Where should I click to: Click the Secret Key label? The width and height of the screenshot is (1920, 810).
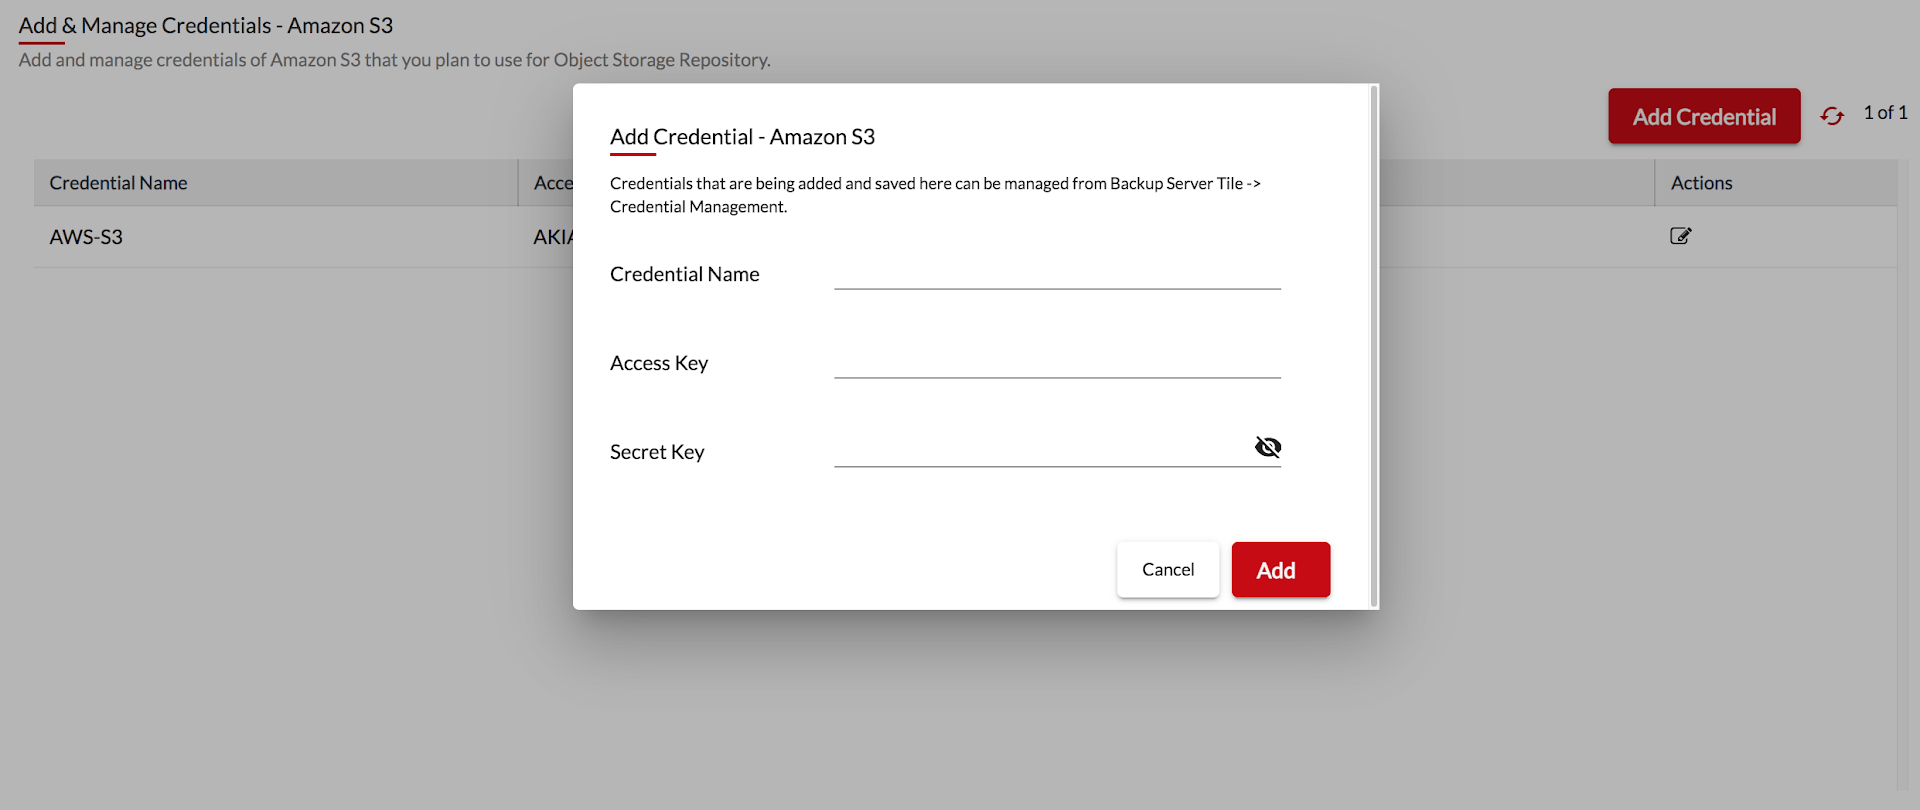[657, 452]
